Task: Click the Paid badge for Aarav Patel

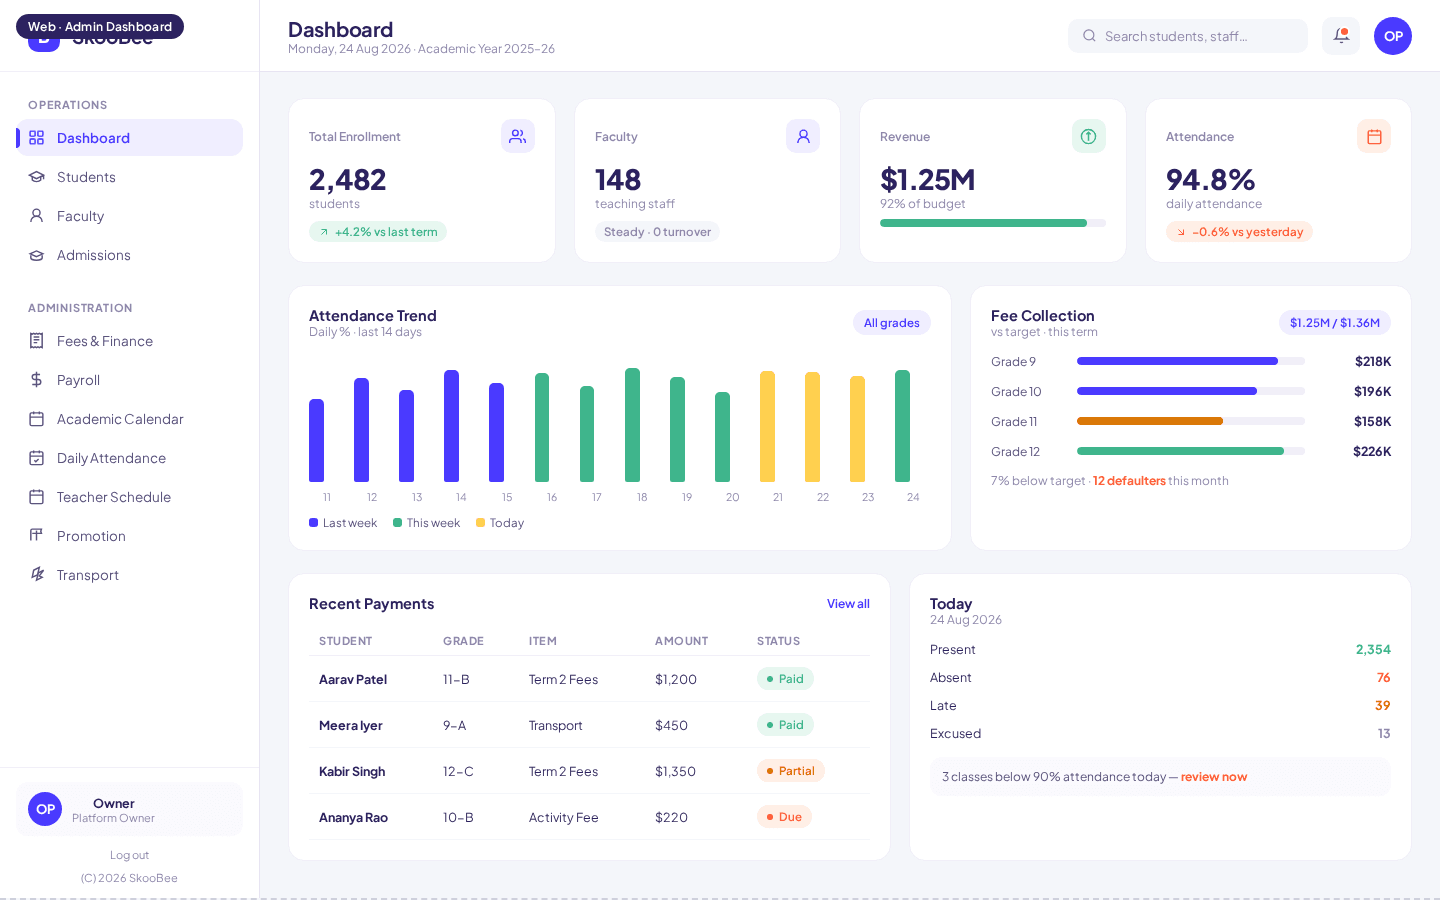Action: 785,679
